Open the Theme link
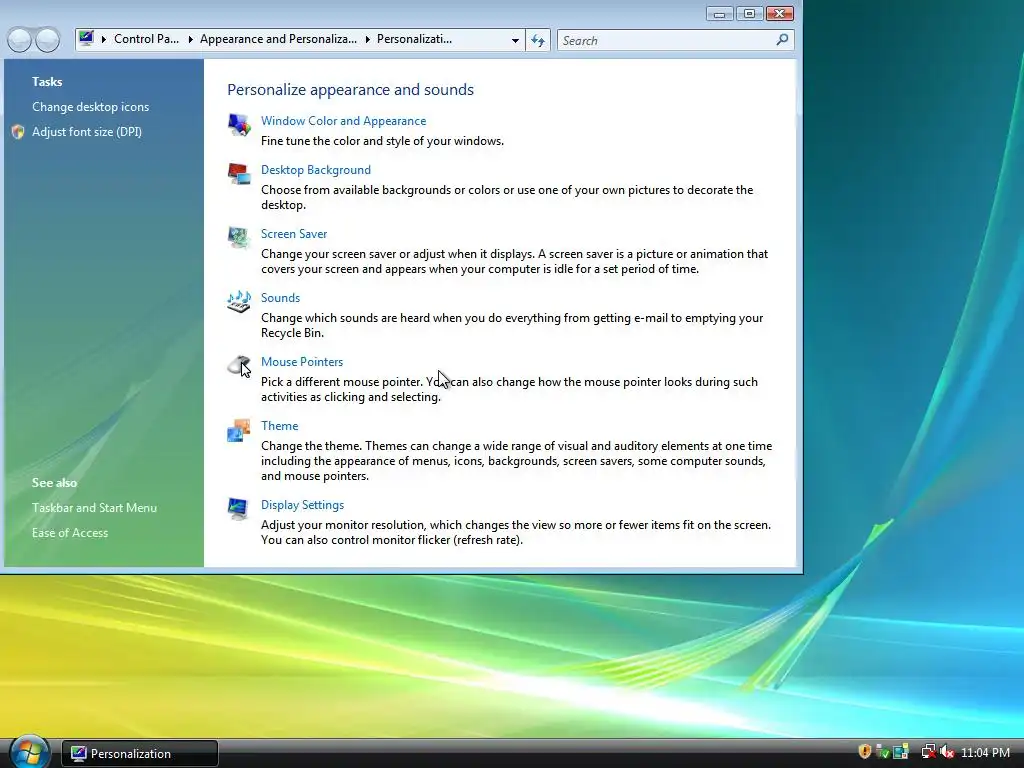 pyautogui.click(x=280, y=426)
